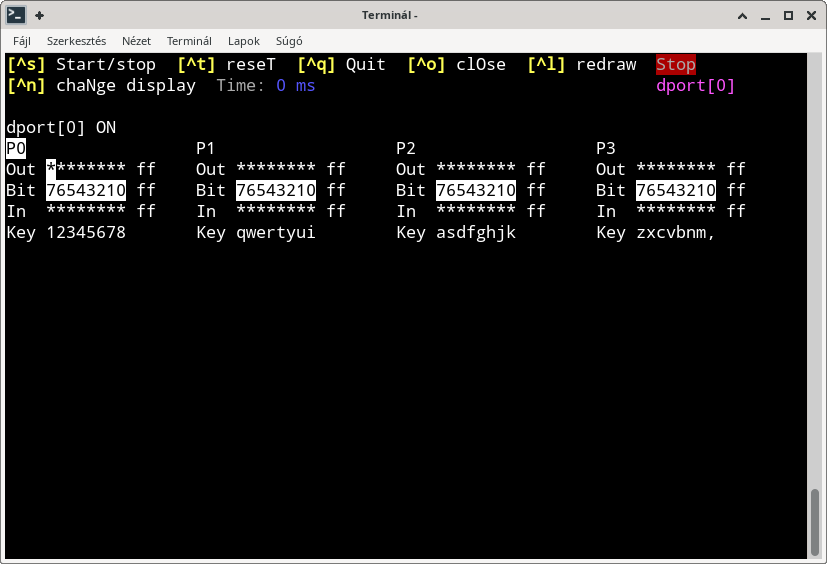
Task: Click the P3 Bit 76543210 field
Action: point(676,190)
